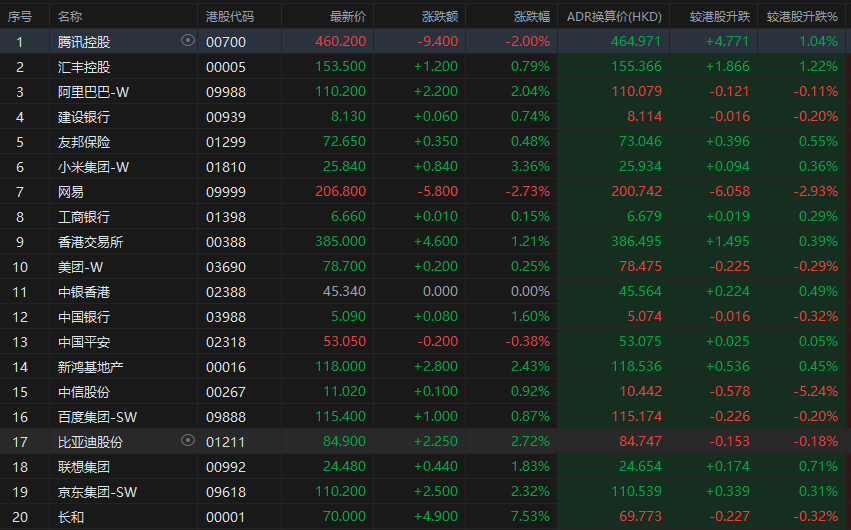Sort by the 涨跌幅 column header
The height and width of the screenshot is (530, 851).
click(531, 17)
